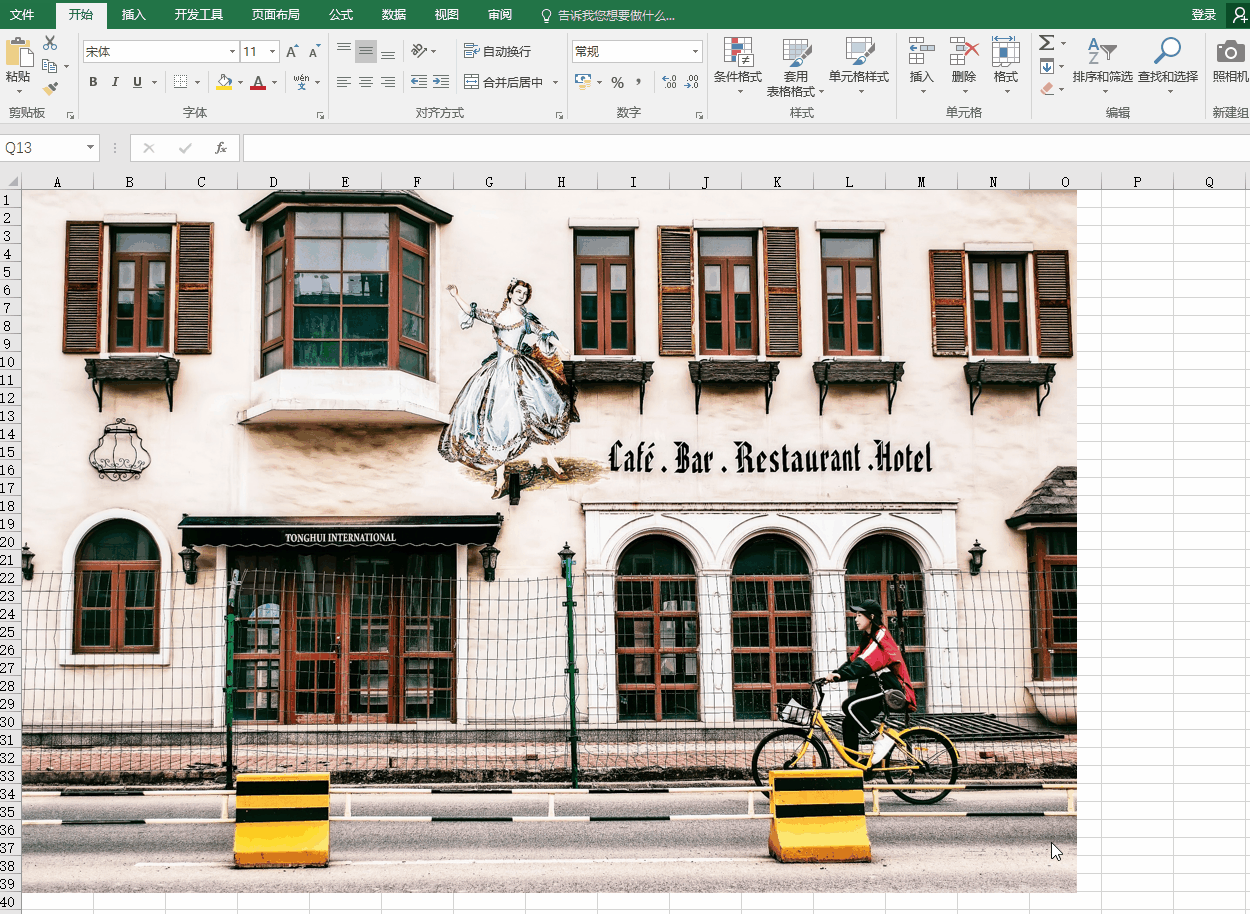The width and height of the screenshot is (1250, 914).
Task: Toggle Bold formatting
Action: [93, 82]
